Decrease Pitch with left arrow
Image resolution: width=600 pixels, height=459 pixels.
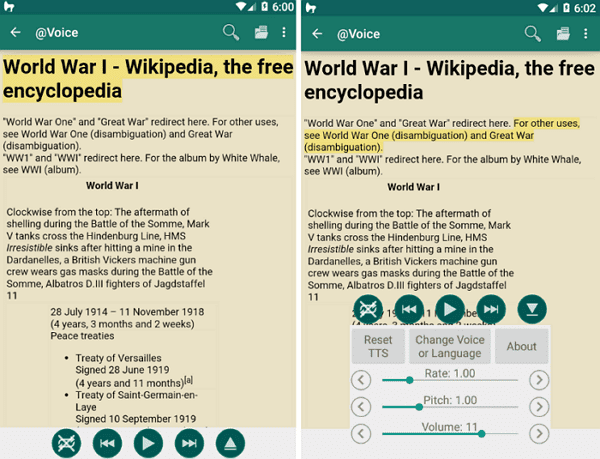pos(361,407)
